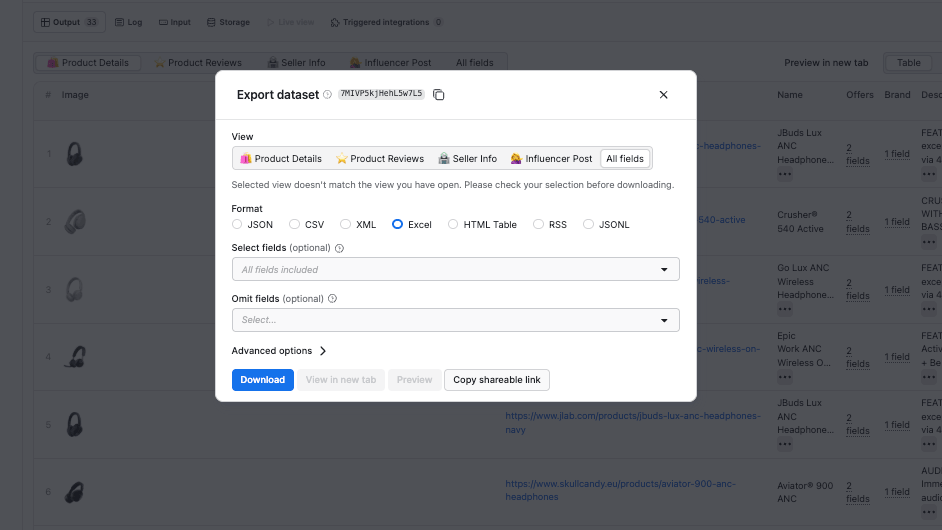Viewport: 942px width, 530px height.
Task: Open the aviator-900-anc-headphones product link
Action: coord(620,490)
